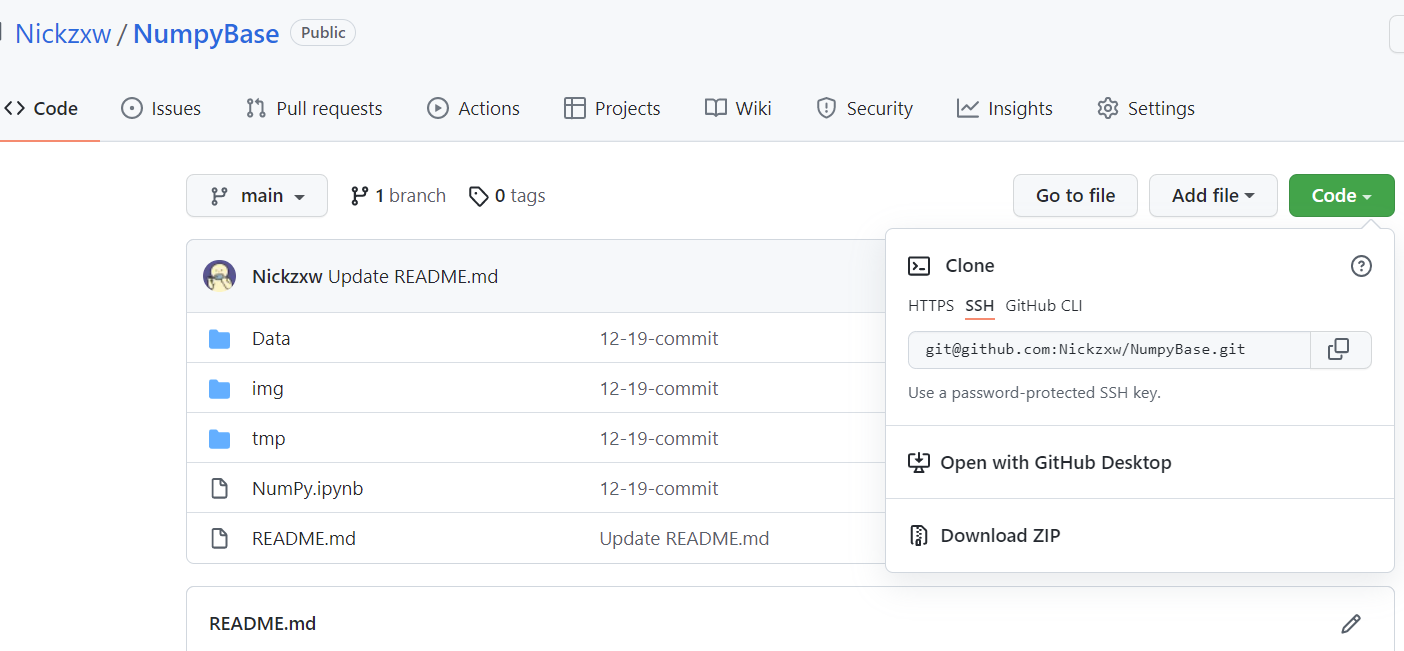
Task: View the 1 branch link
Action: [x=398, y=196]
